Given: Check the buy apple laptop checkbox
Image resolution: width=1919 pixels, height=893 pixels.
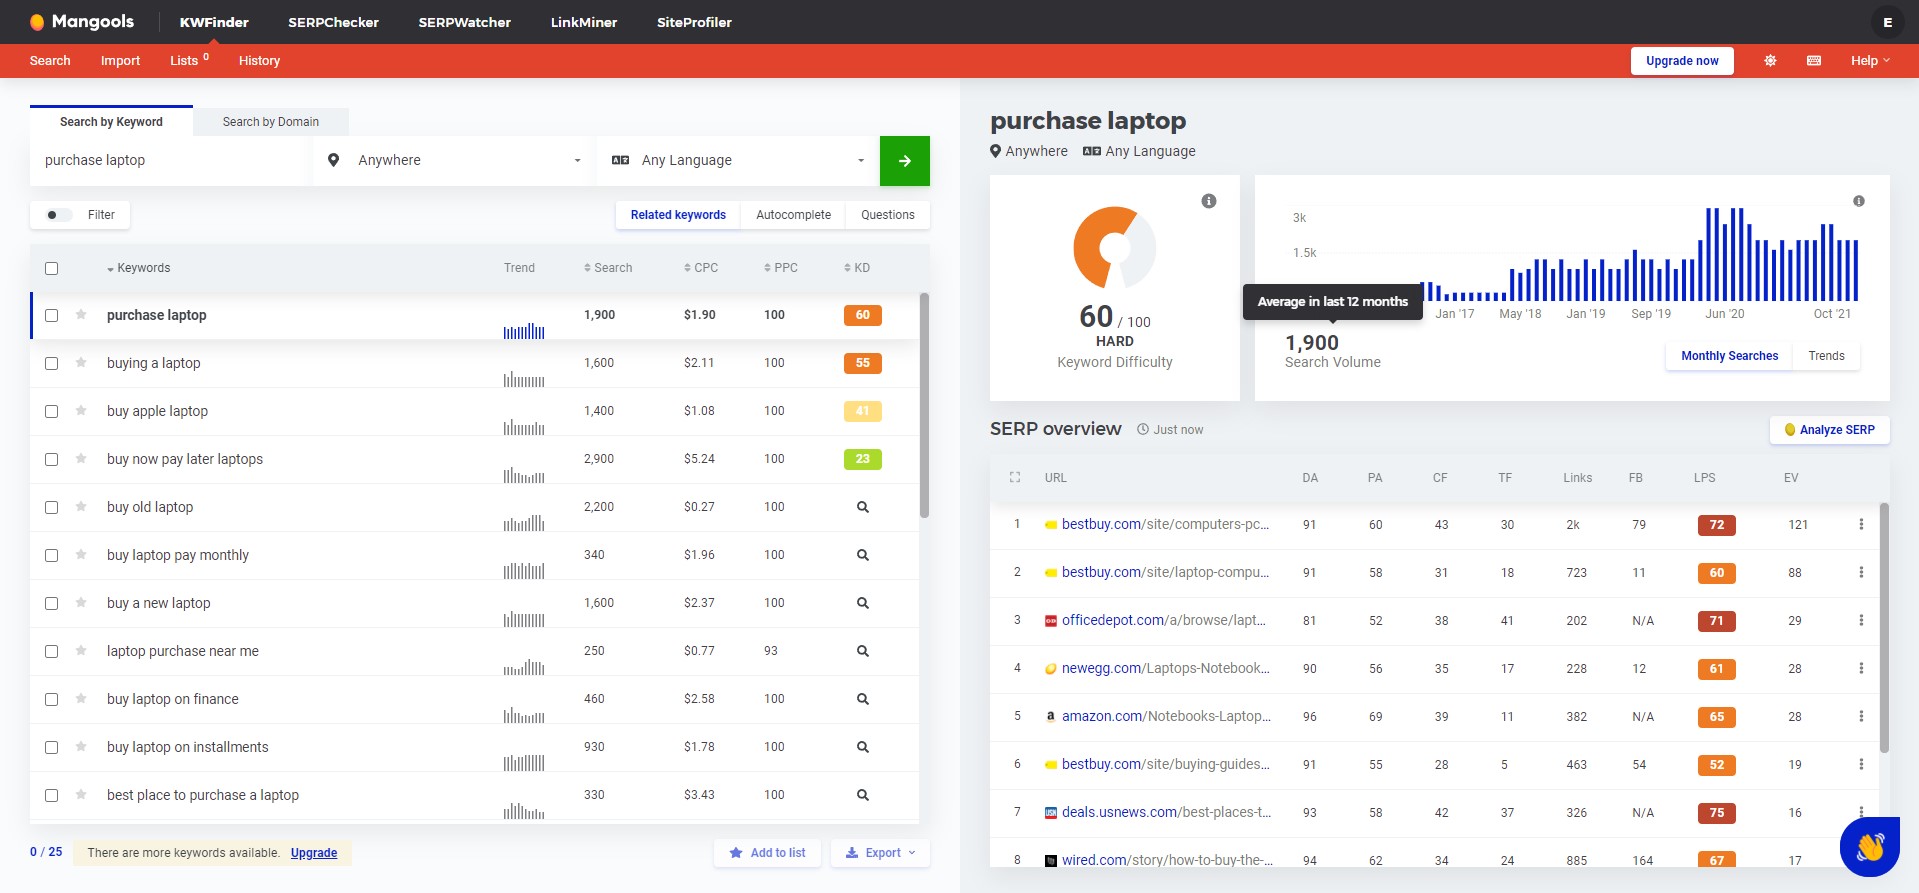Looking at the screenshot, I should 52,411.
